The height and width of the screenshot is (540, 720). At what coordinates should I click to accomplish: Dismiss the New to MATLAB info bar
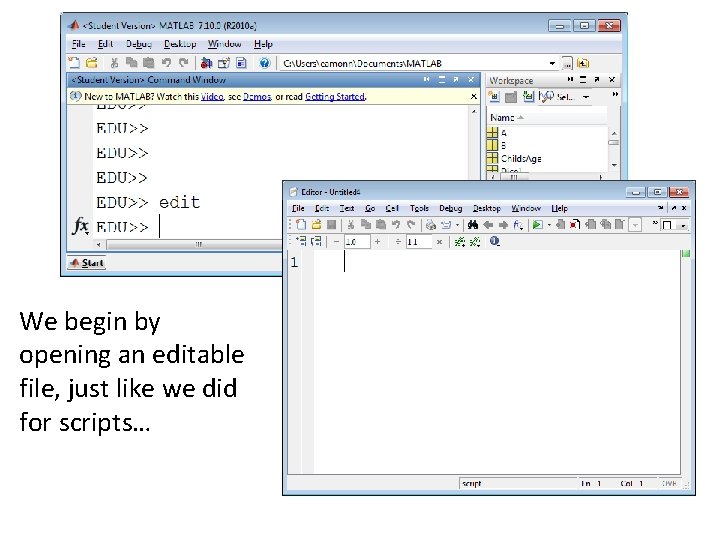click(473, 96)
